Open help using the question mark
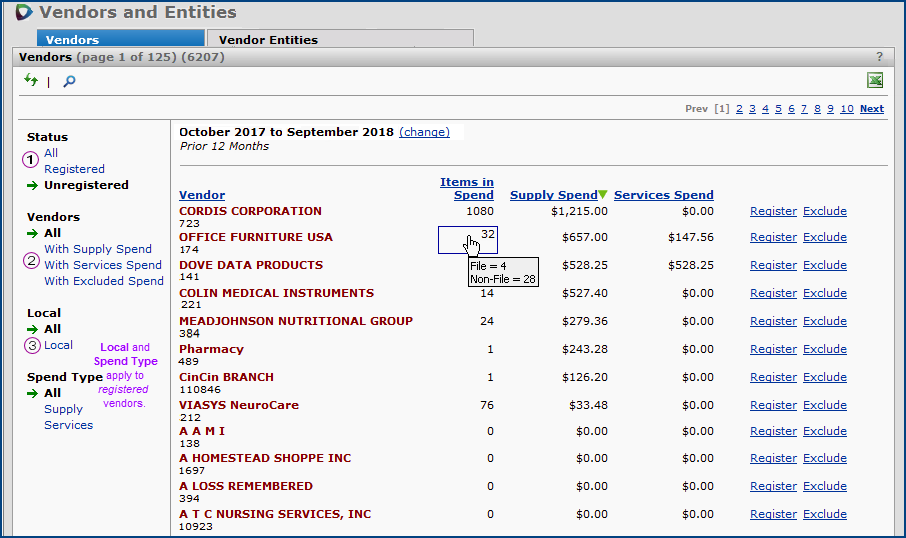 (x=879, y=57)
